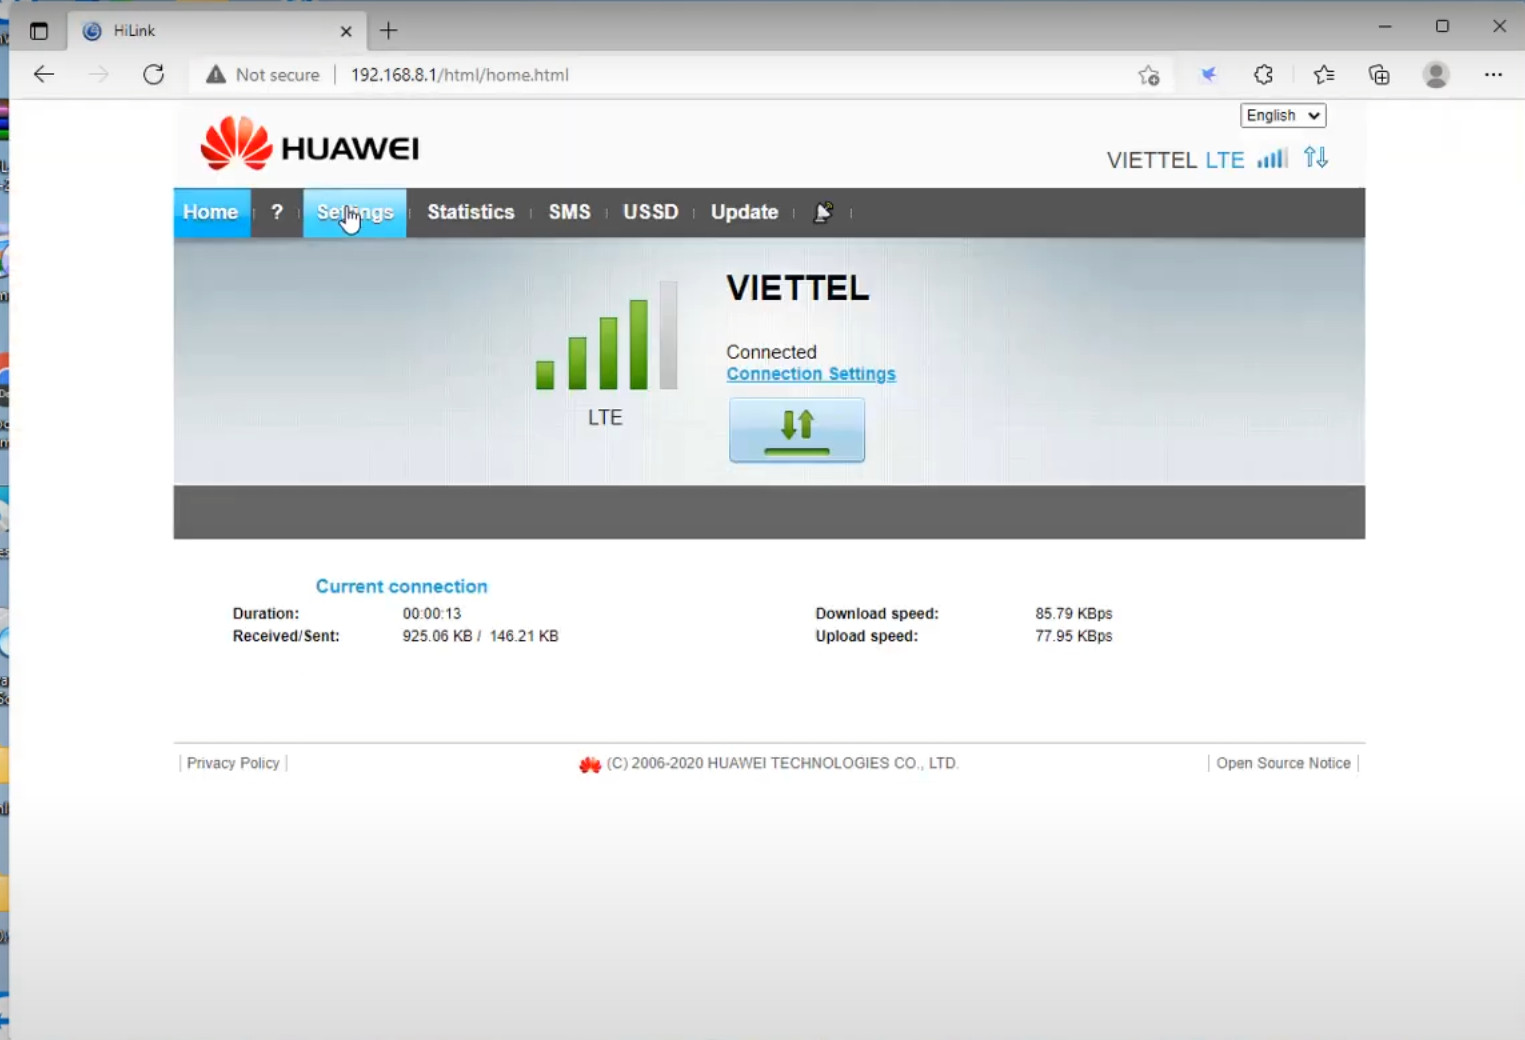Refresh the page with the reload icon
Viewport: 1525px width, 1040px height.
[x=153, y=74]
